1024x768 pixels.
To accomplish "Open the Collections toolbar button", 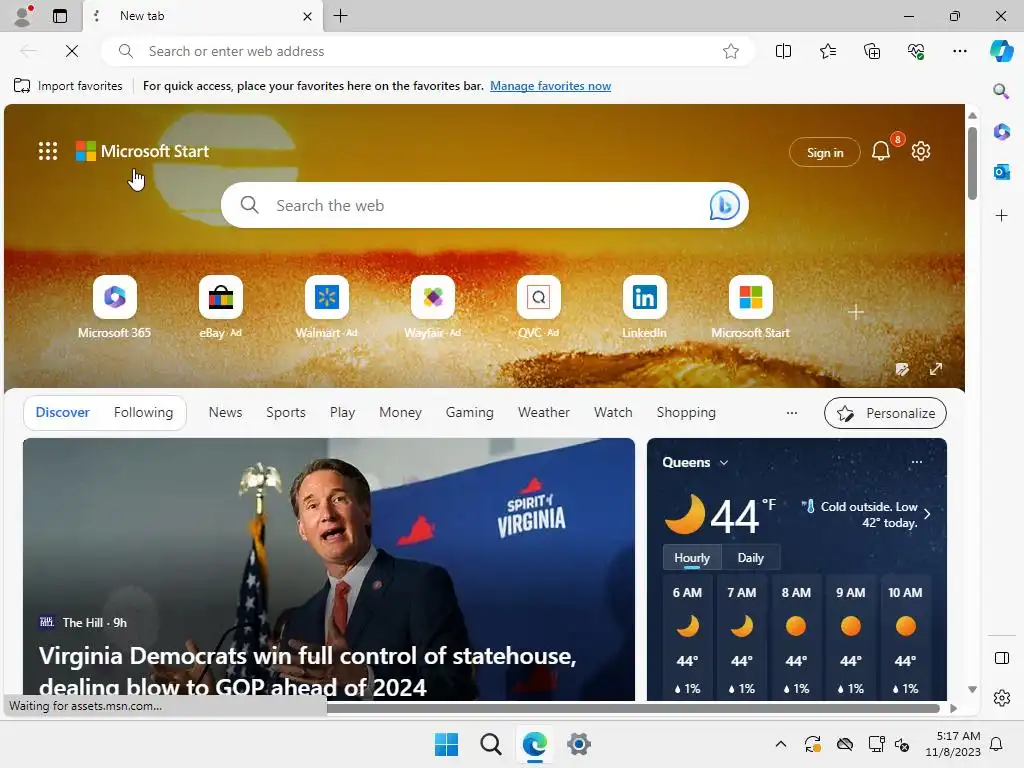I will coord(872,51).
